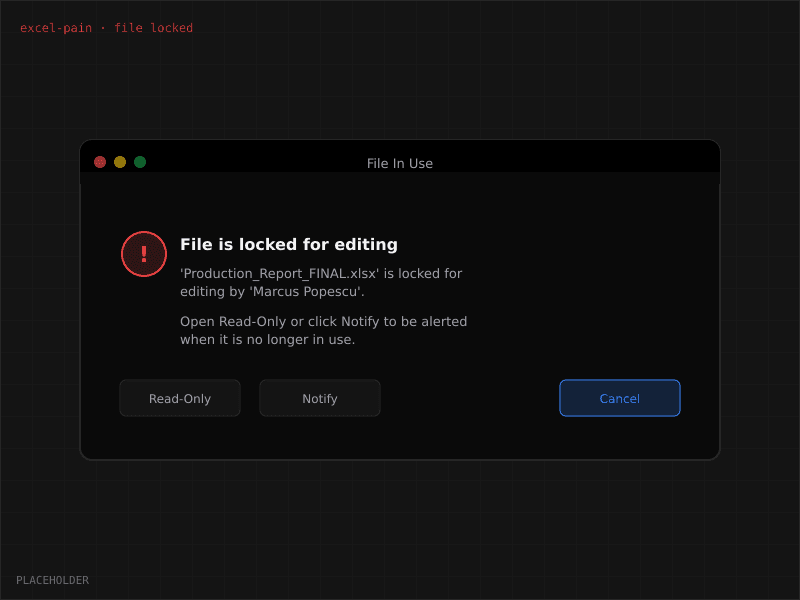Click the Read-Only and Notify instruction text
Screen dimensions: 800x600
323,330
